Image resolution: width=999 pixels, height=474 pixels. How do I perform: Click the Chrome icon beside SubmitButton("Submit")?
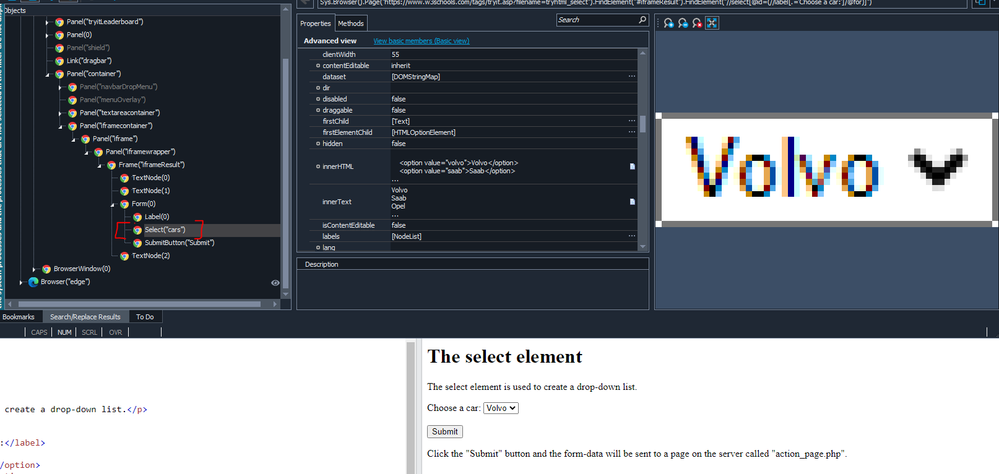pos(138,243)
